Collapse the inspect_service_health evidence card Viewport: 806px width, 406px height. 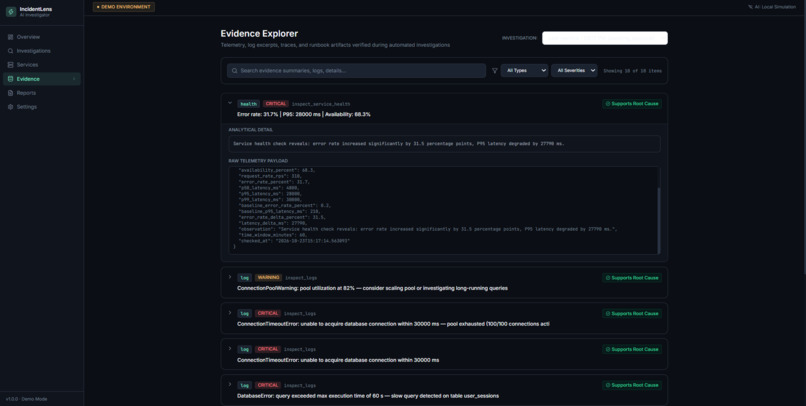230,103
